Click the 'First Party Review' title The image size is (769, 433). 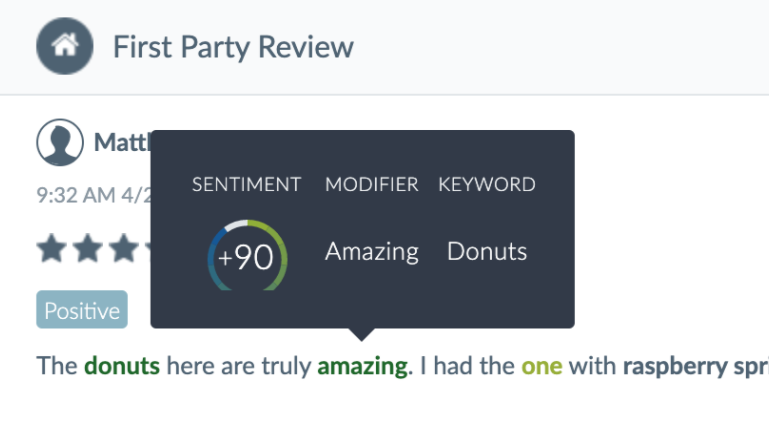click(233, 47)
